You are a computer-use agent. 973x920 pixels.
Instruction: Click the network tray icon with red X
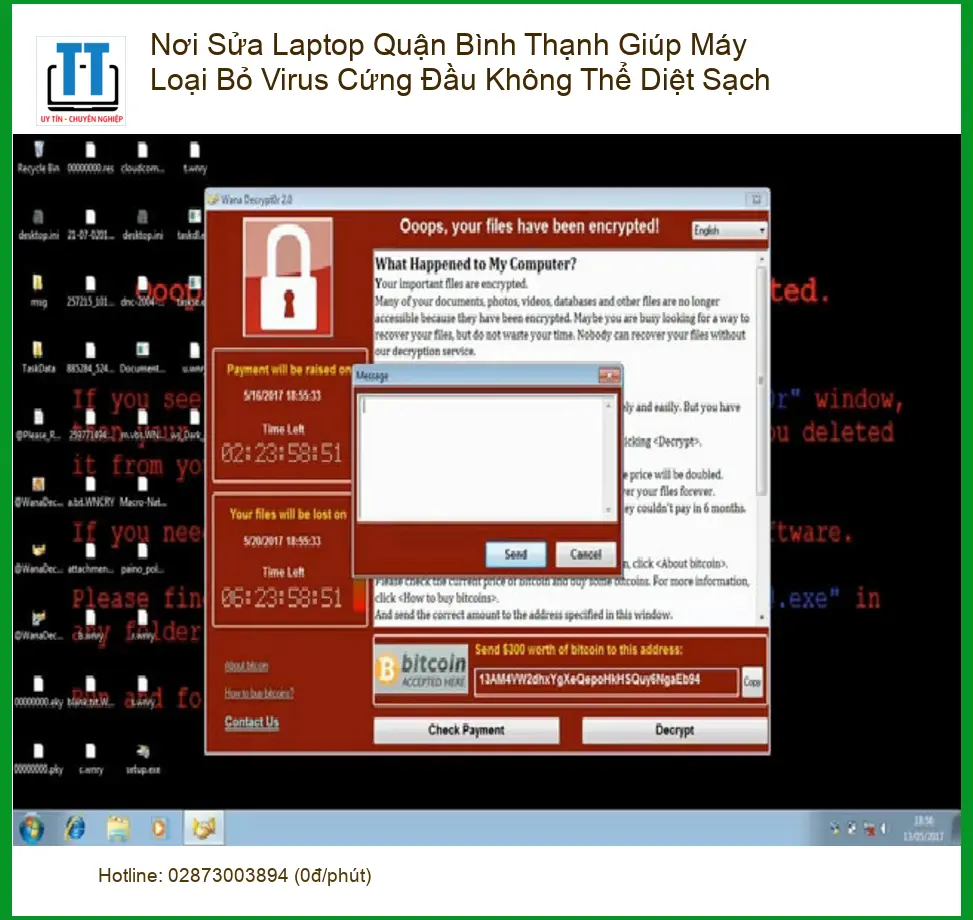pos(869,828)
